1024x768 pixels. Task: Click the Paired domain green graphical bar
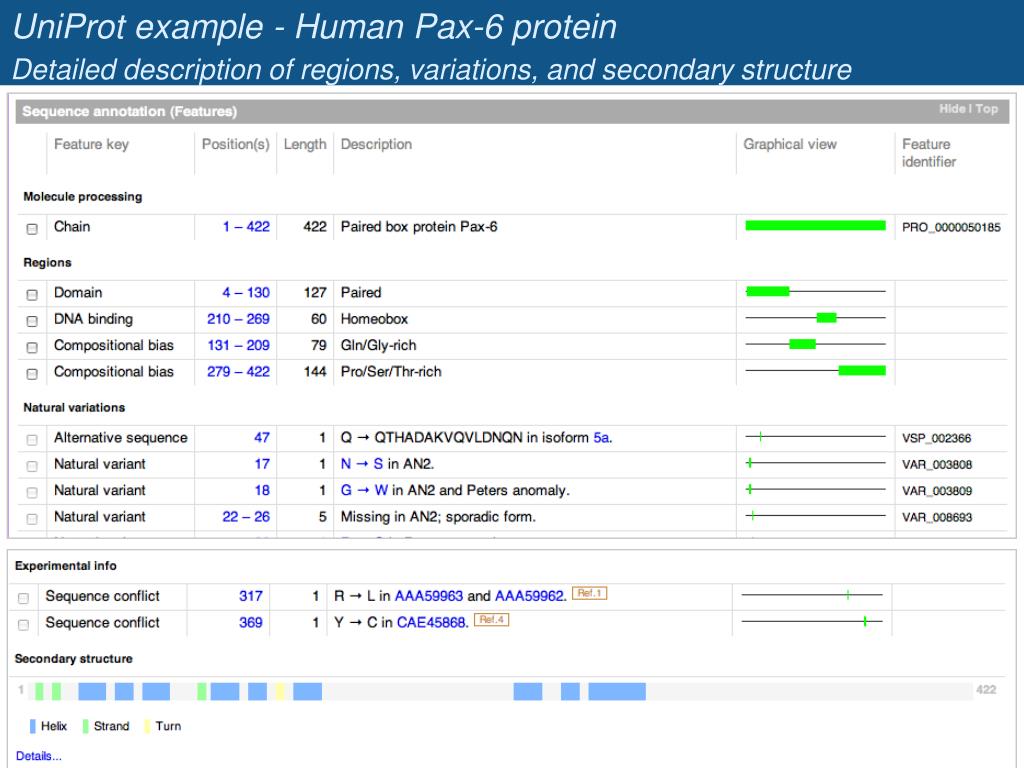pyautogui.click(x=768, y=291)
